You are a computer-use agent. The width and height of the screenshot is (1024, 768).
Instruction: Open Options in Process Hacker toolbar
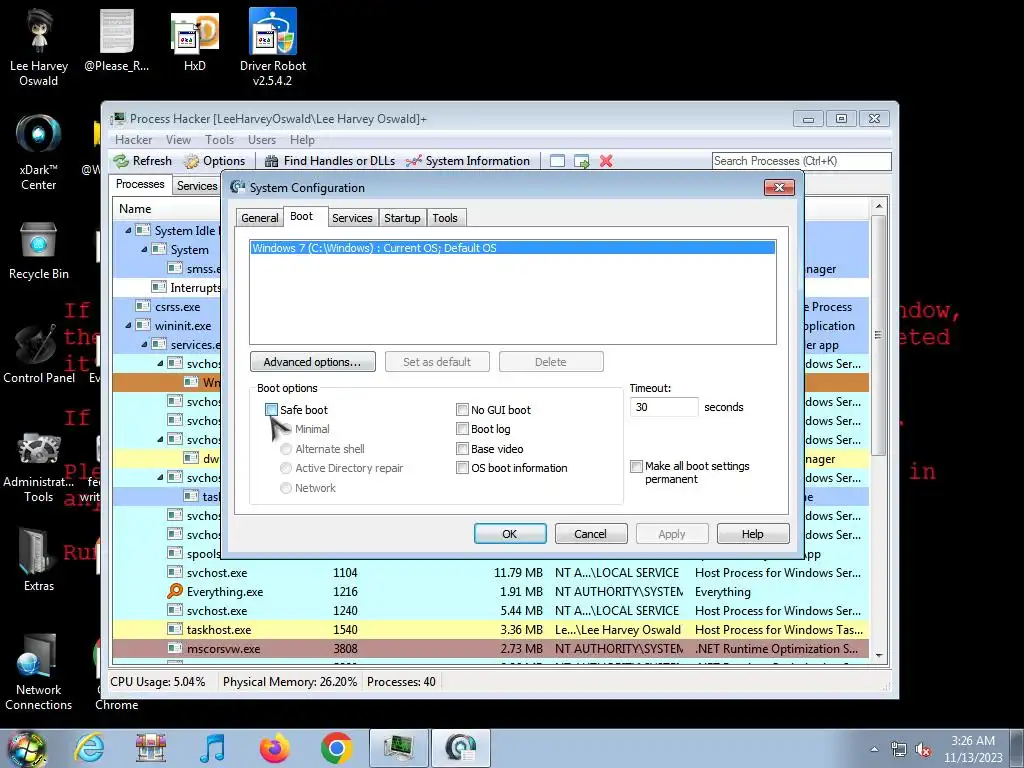point(214,161)
